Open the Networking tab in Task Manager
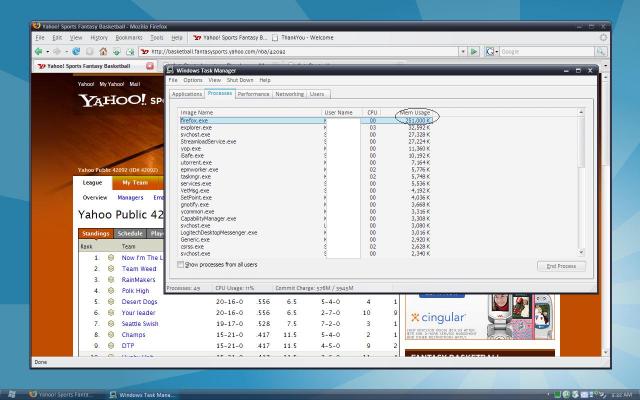 coord(290,94)
